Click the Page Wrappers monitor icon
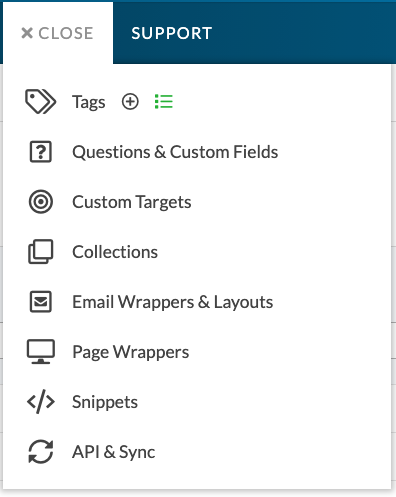Image resolution: width=396 pixels, height=497 pixels. [x=41, y=352]
